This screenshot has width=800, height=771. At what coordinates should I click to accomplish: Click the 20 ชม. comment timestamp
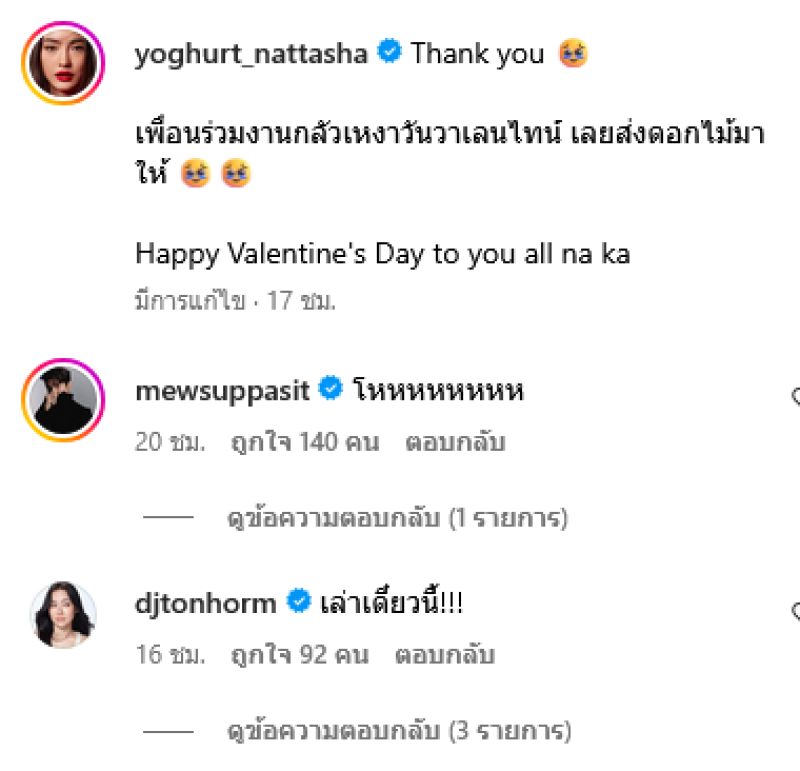[170, 442]
